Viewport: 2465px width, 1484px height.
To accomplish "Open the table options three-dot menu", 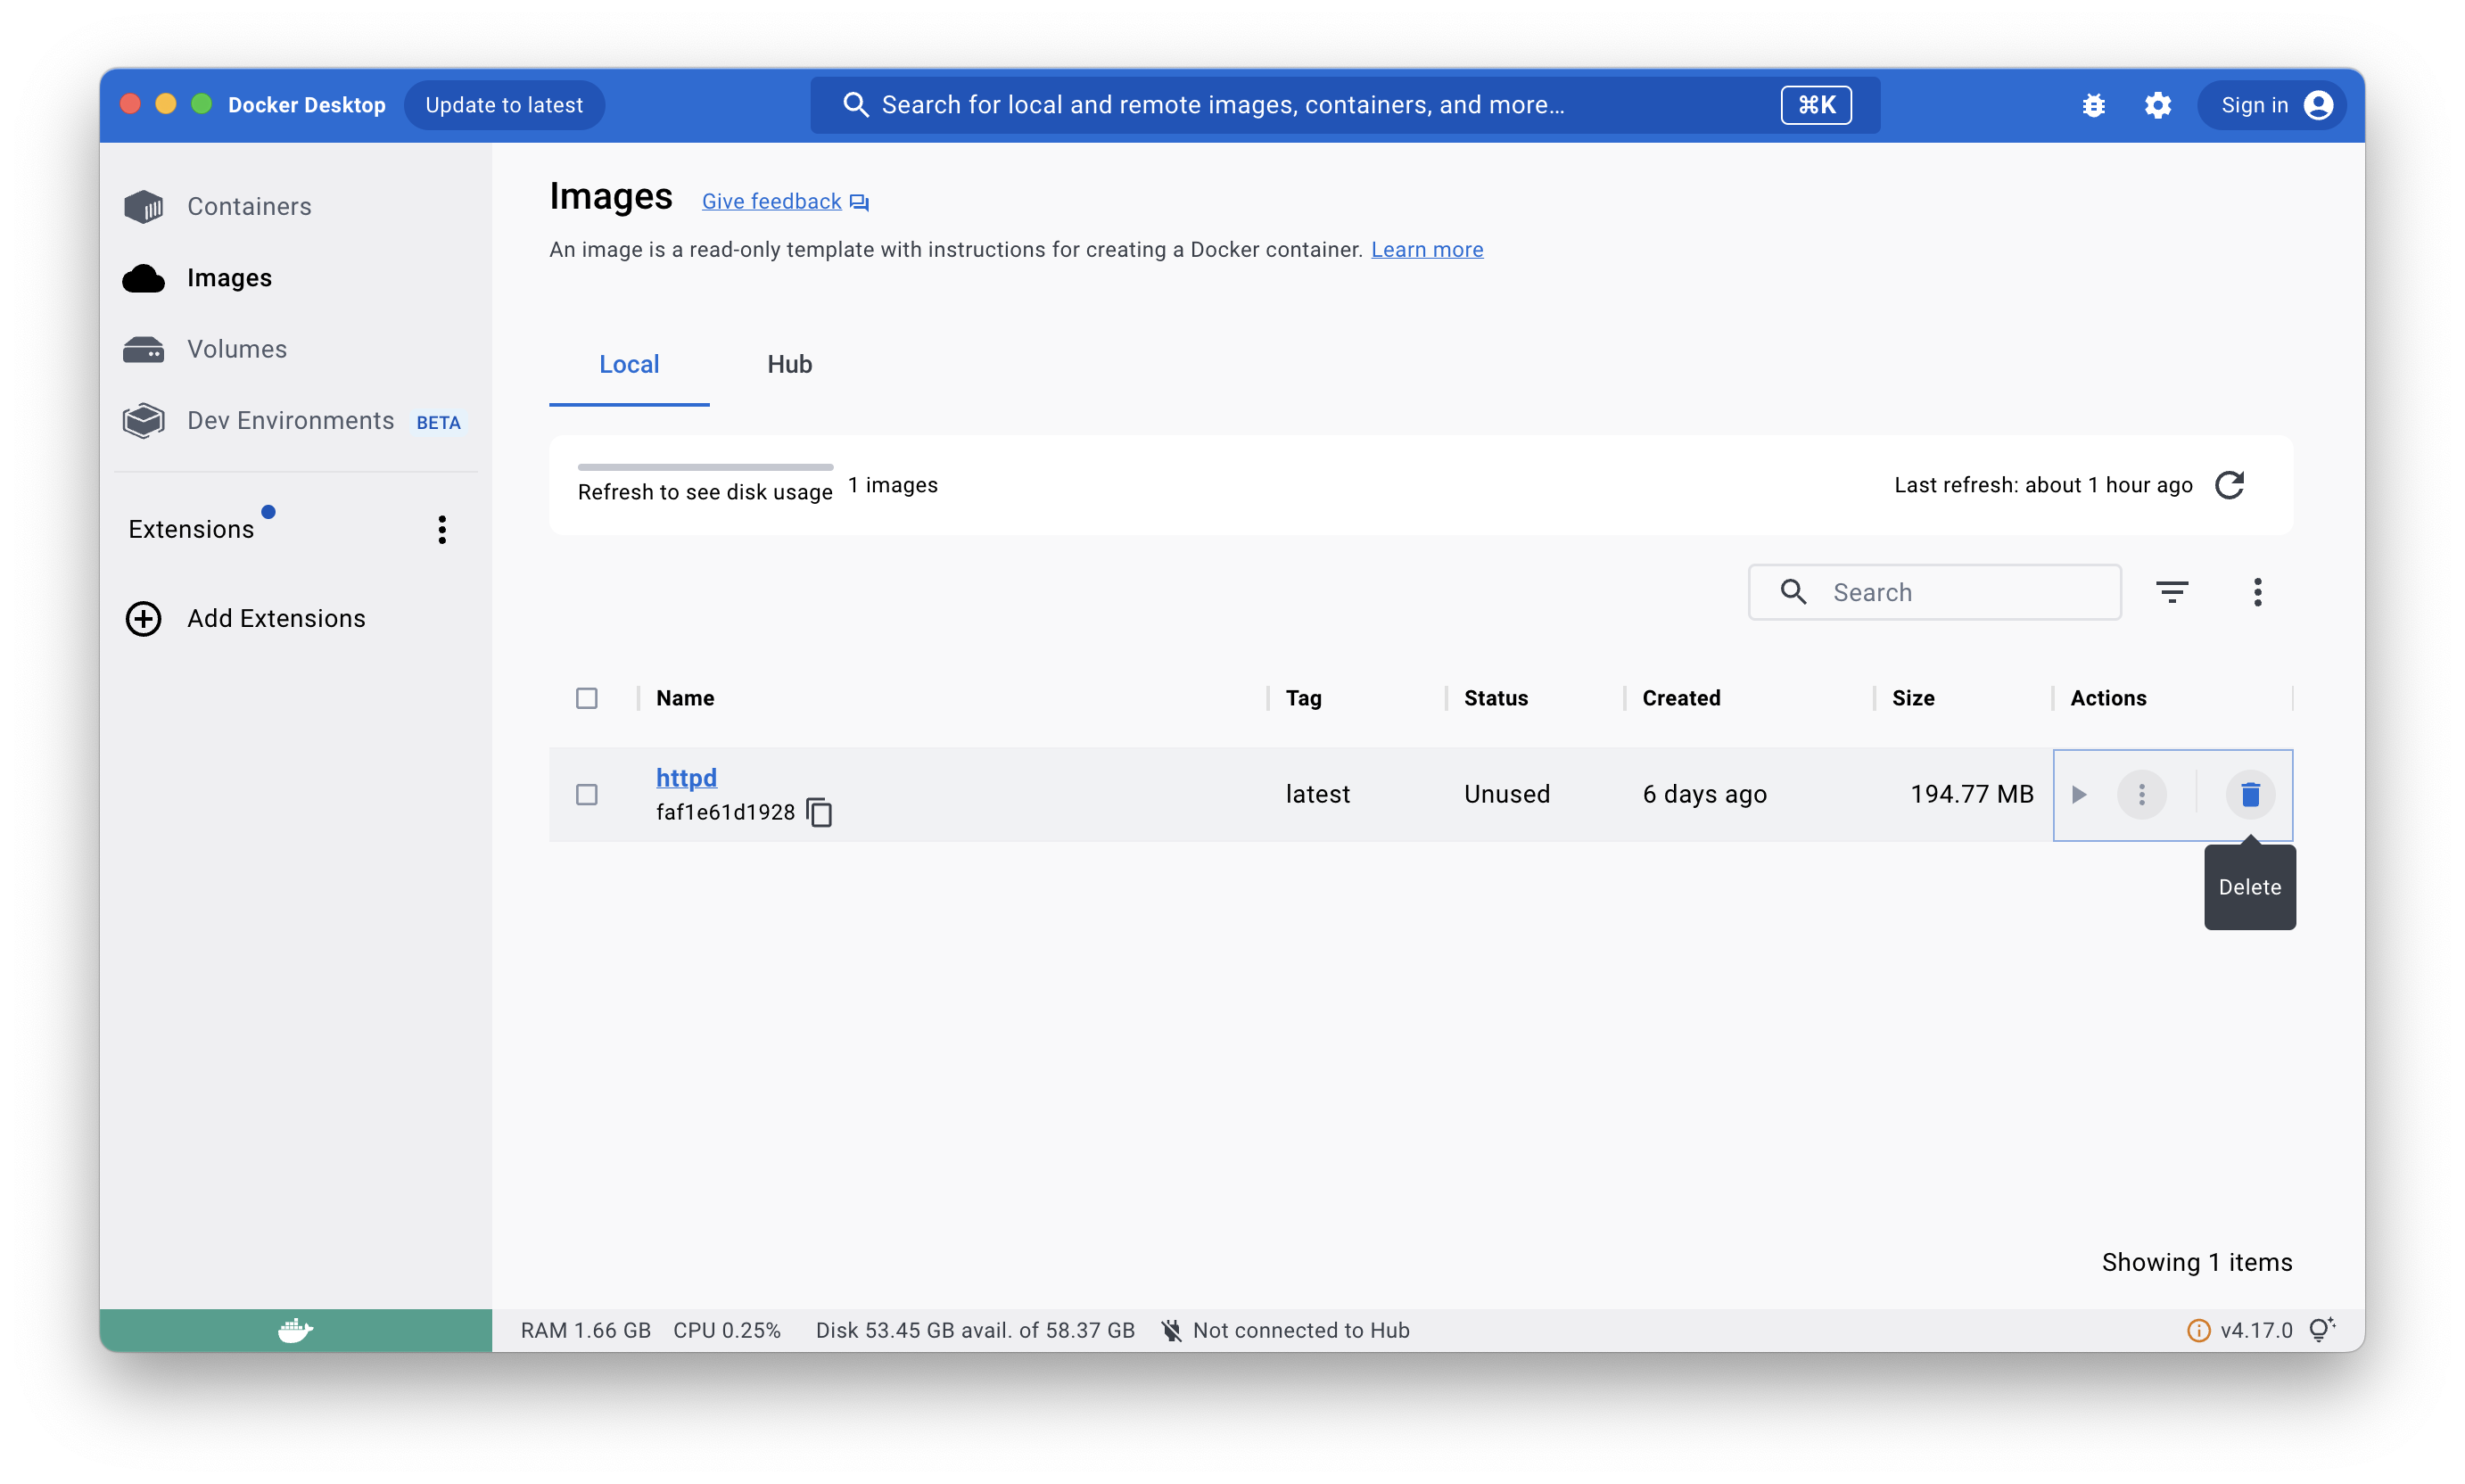I will click(x=2257, y=592).
